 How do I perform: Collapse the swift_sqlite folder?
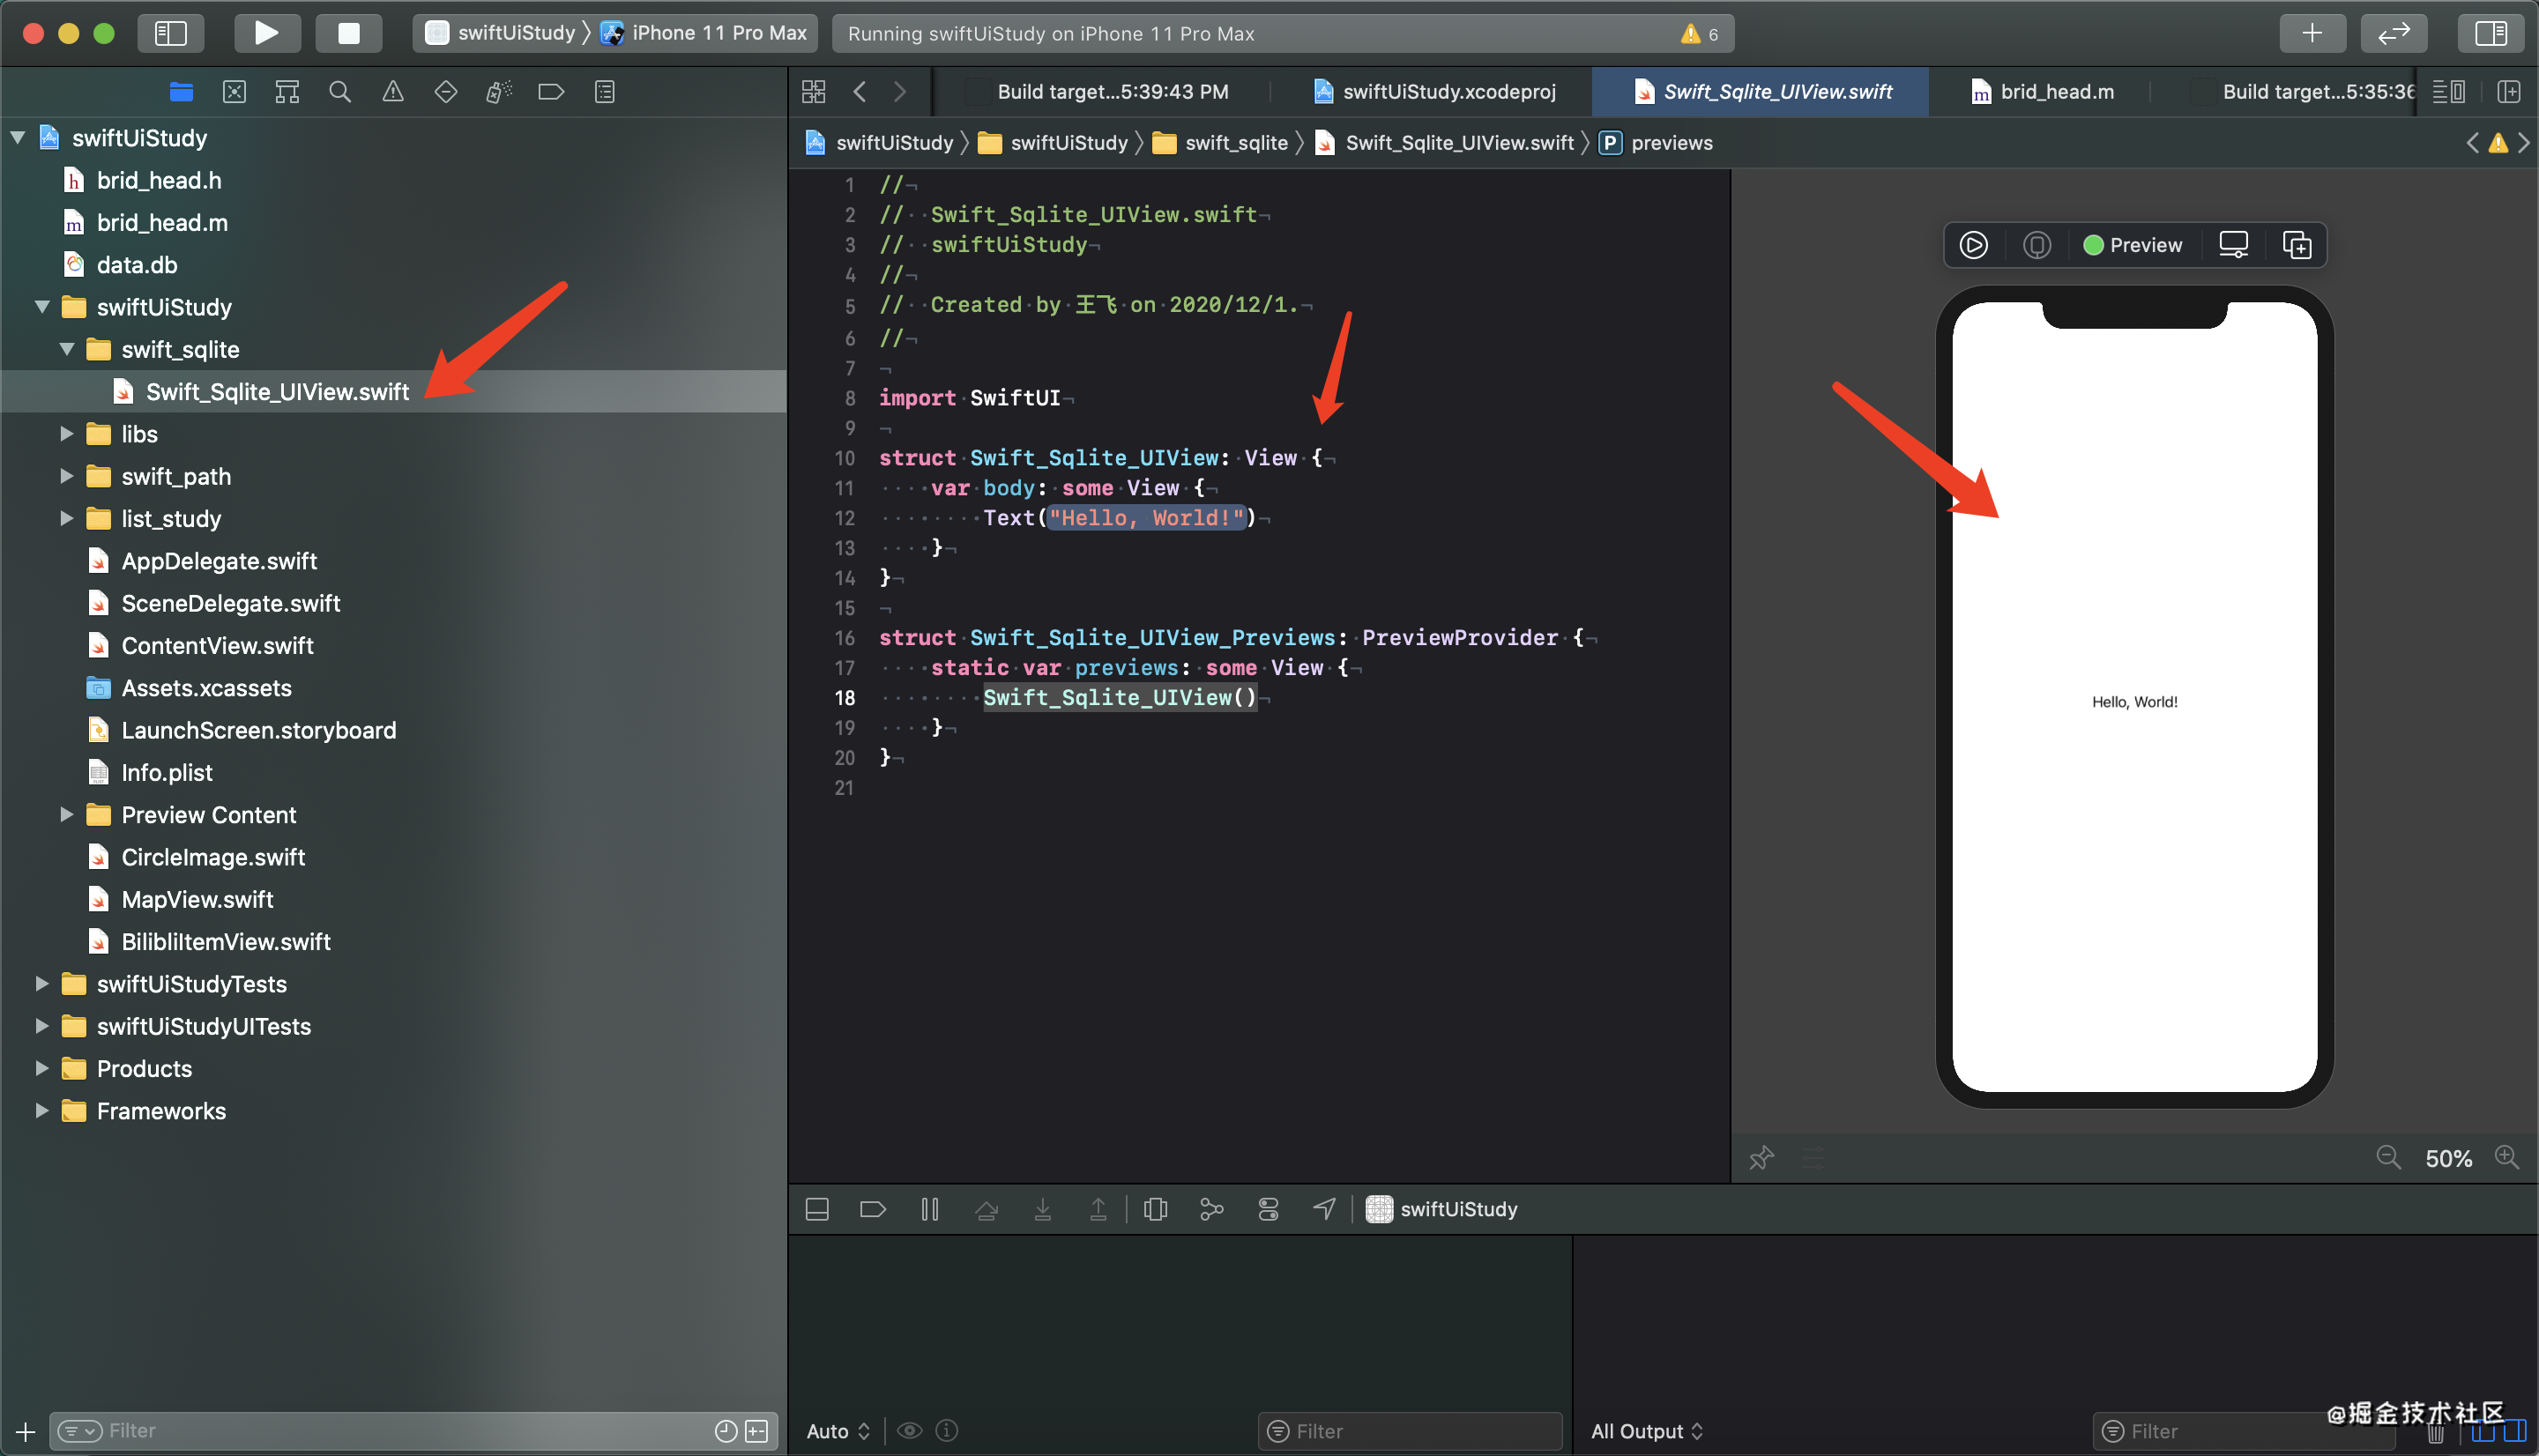[x=67, y=349]
